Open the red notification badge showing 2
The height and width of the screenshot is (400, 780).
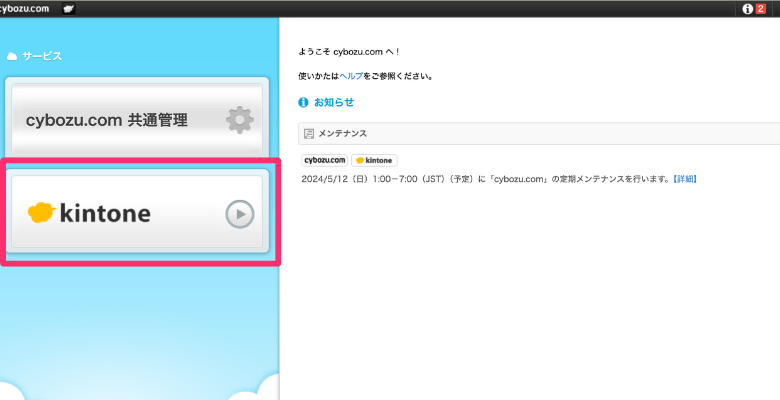[x=760, y=9]
